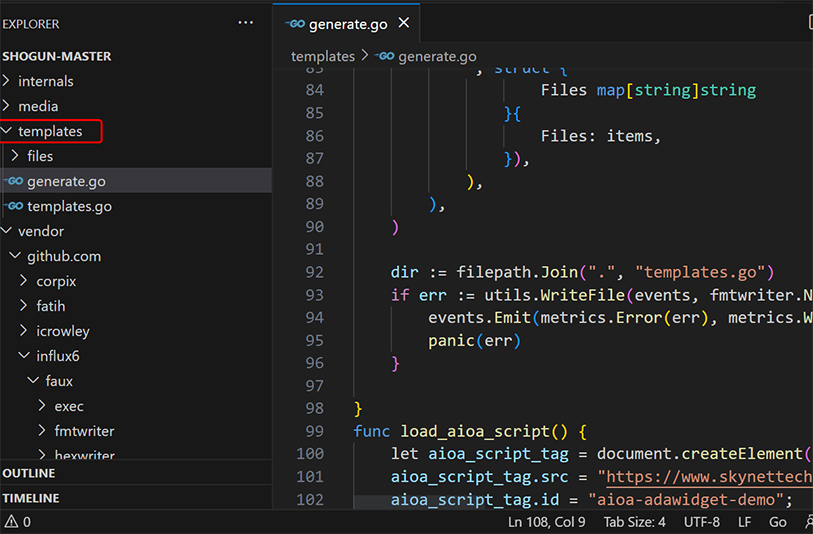The width and height of the screenshot is (813, 534).
Task: Collapse the vendor folder
Action: (40, 231)
